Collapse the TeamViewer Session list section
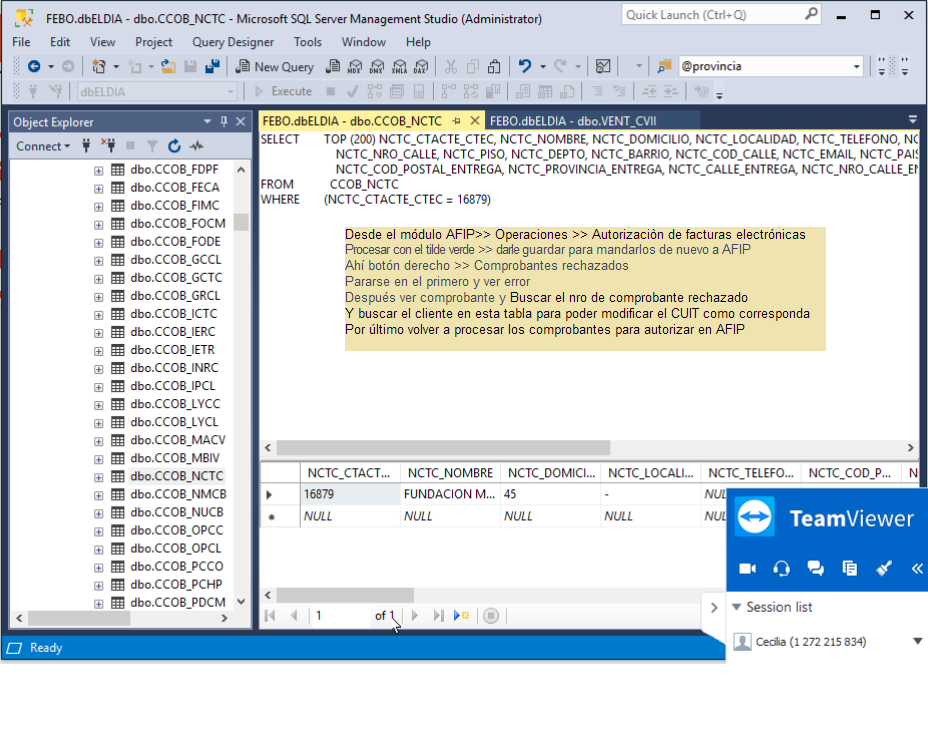The width and height of the screenshot is (928, 745). click(737, 607)
